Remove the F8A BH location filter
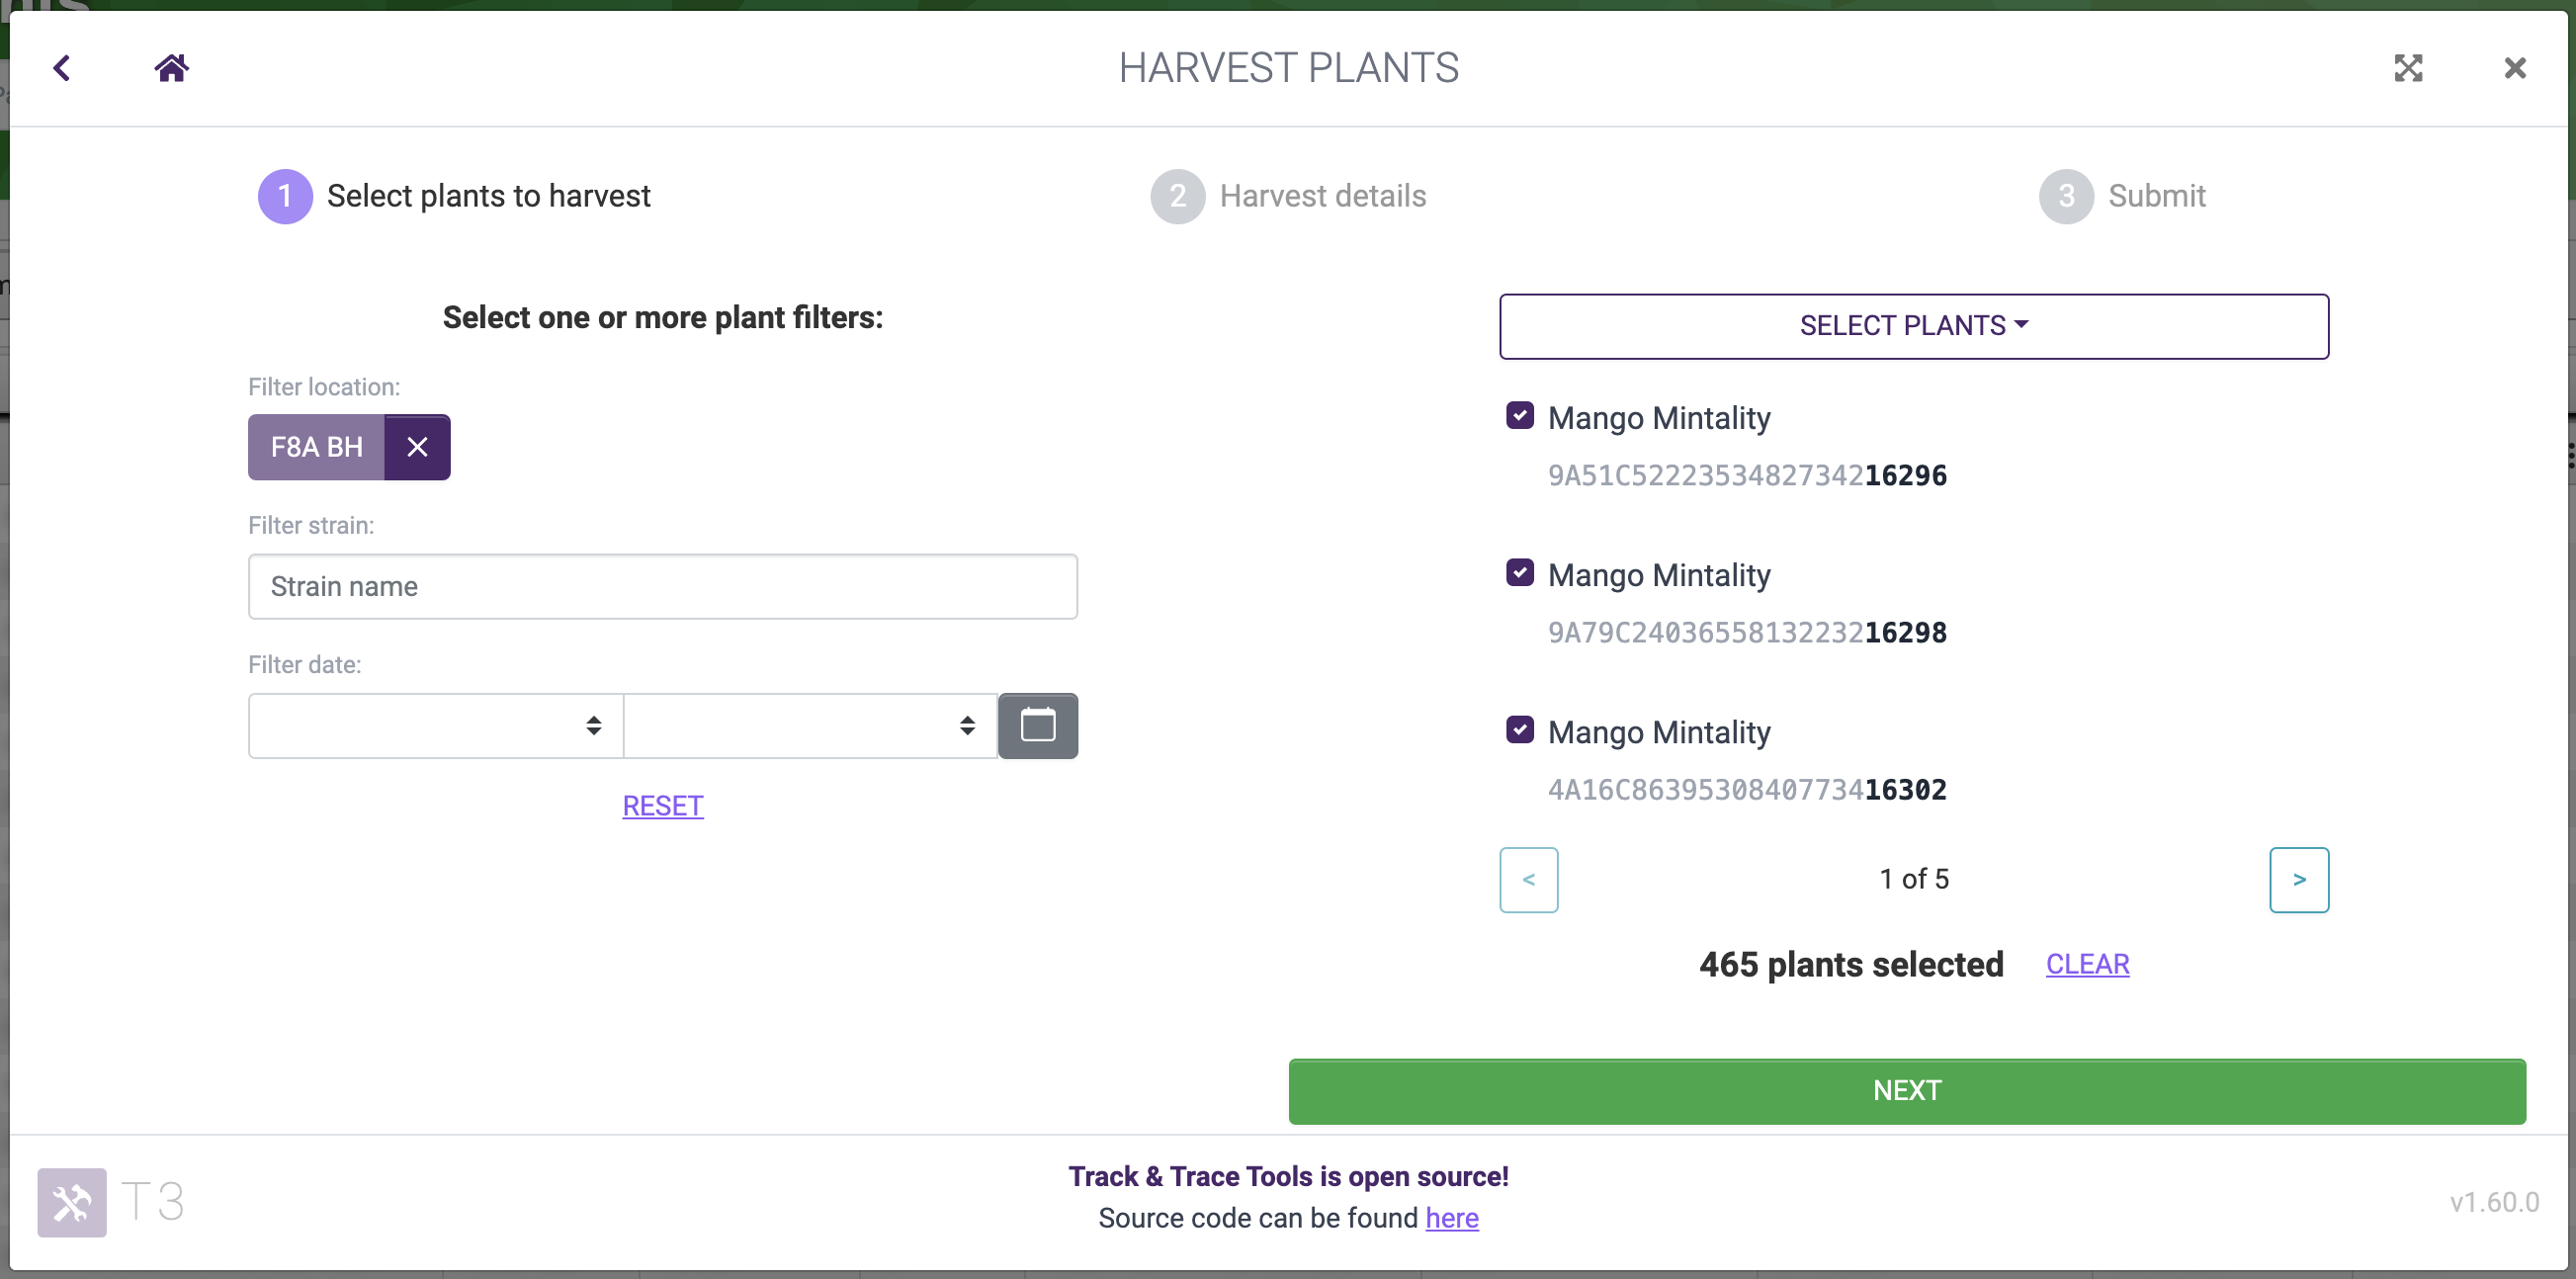2576x1279 pixels. [417, 447]
